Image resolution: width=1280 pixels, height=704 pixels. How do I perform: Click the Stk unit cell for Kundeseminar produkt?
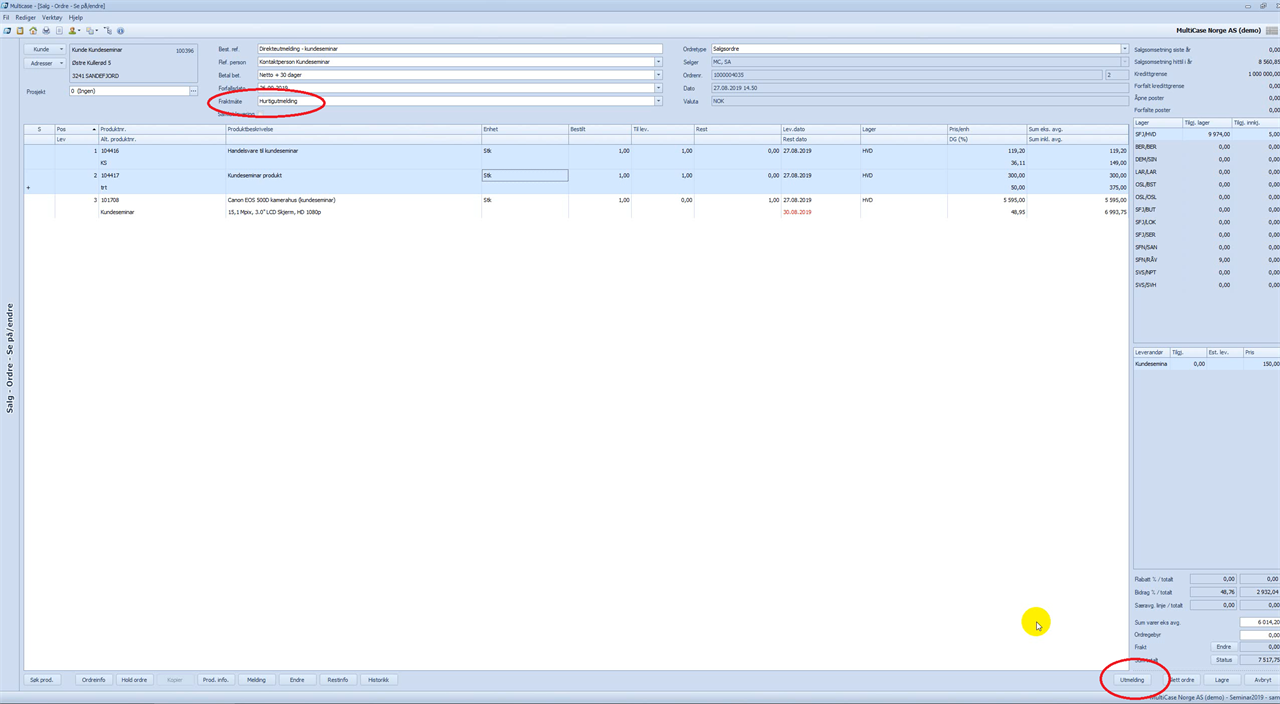point(524,175)
